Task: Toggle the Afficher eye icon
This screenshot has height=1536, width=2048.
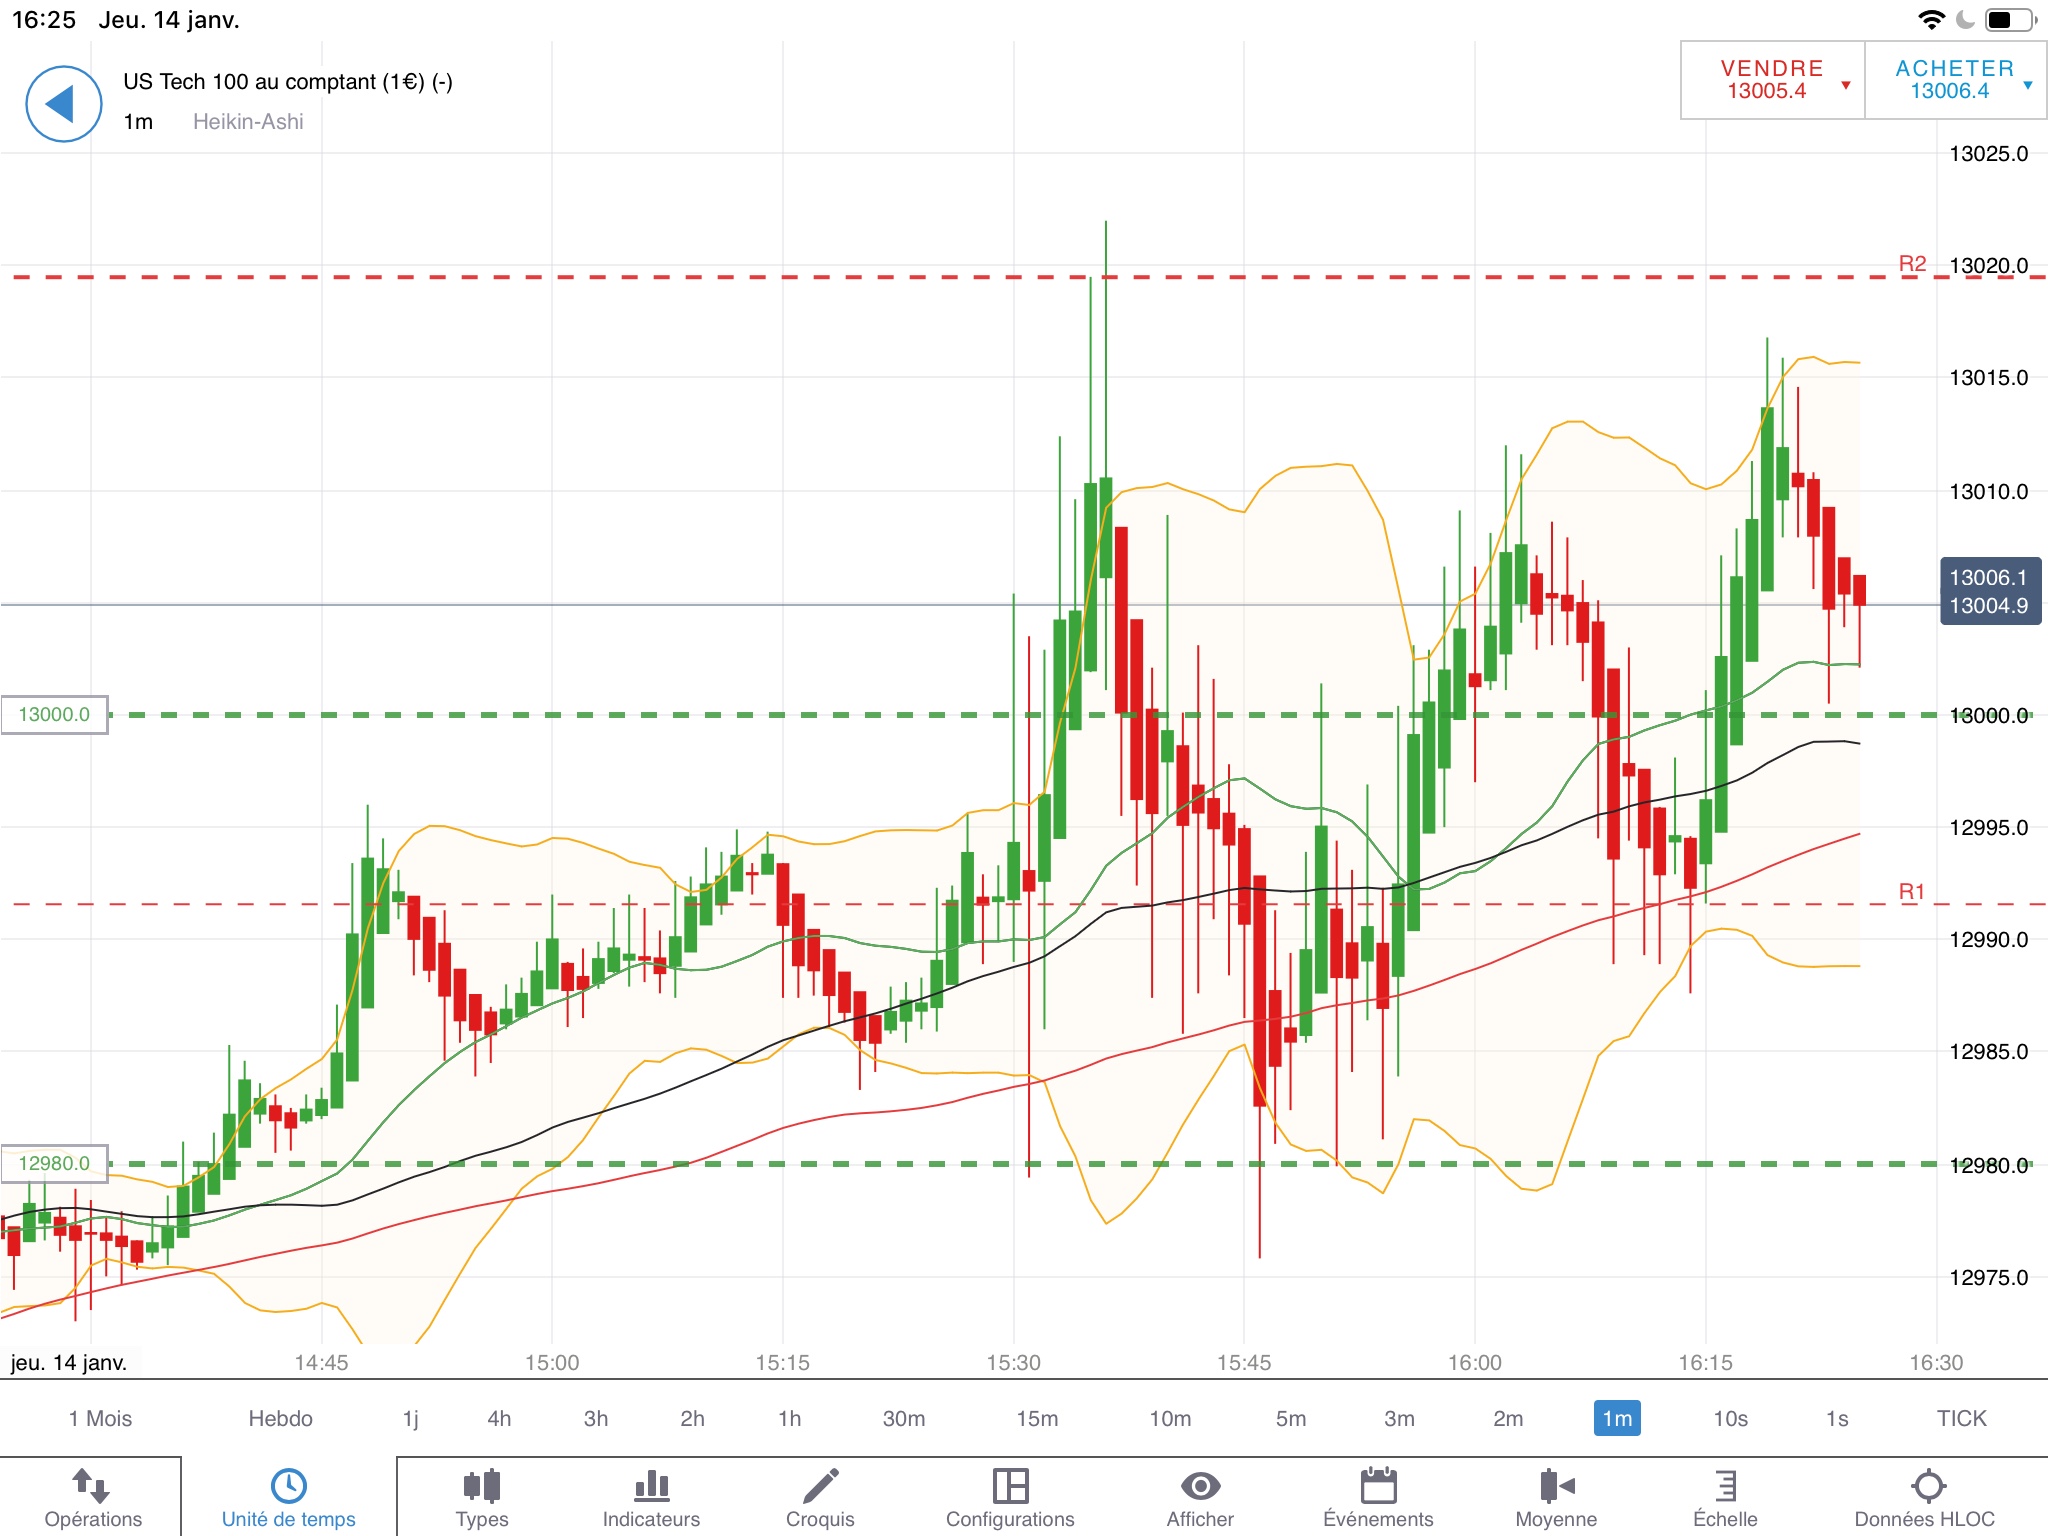Action: [x=1200, y=1486]
